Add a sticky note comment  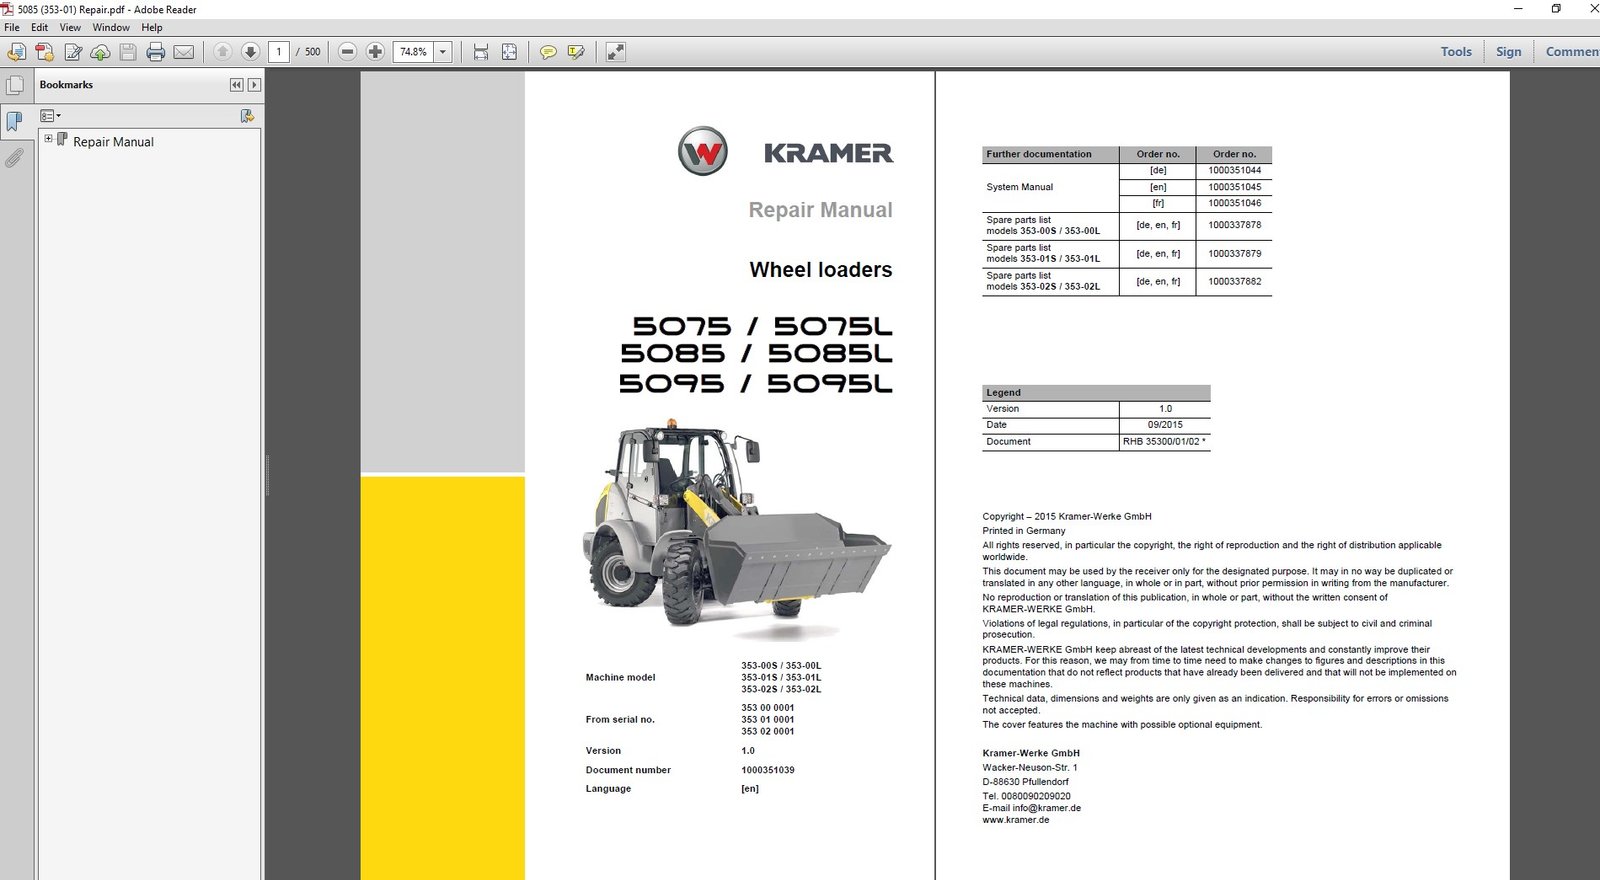(547, 52)
